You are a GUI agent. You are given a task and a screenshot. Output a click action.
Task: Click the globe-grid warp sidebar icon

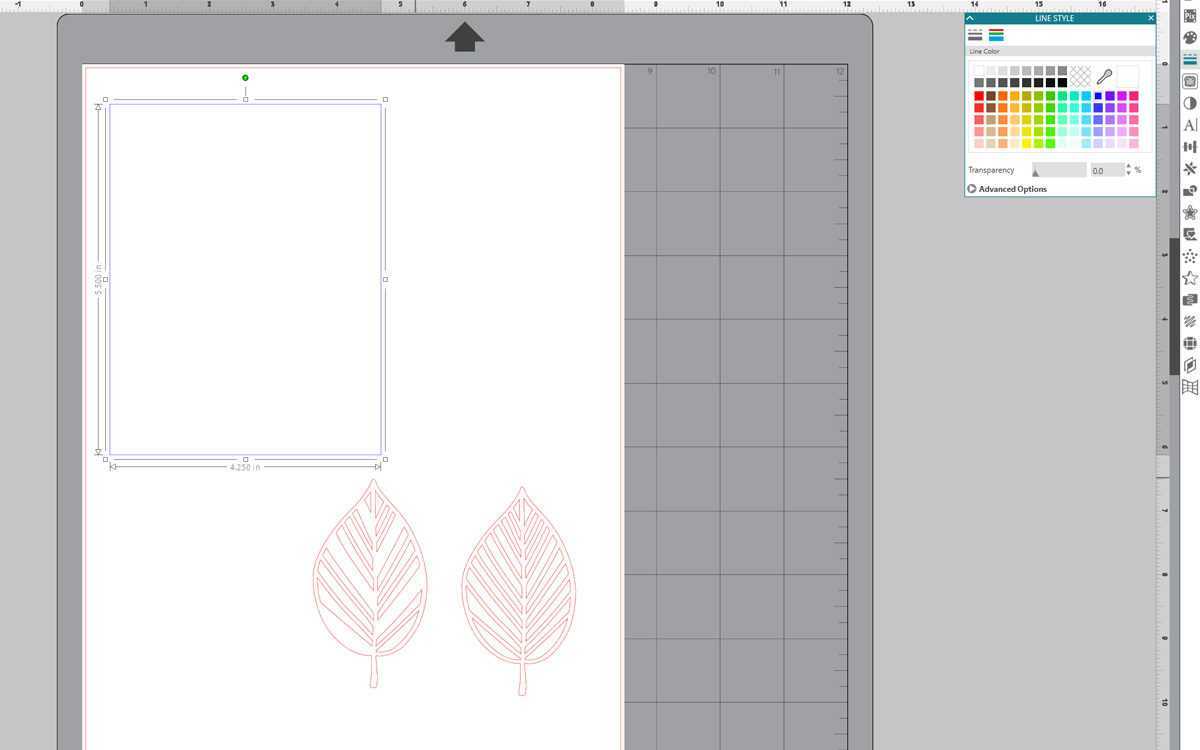click(1190, 343)
